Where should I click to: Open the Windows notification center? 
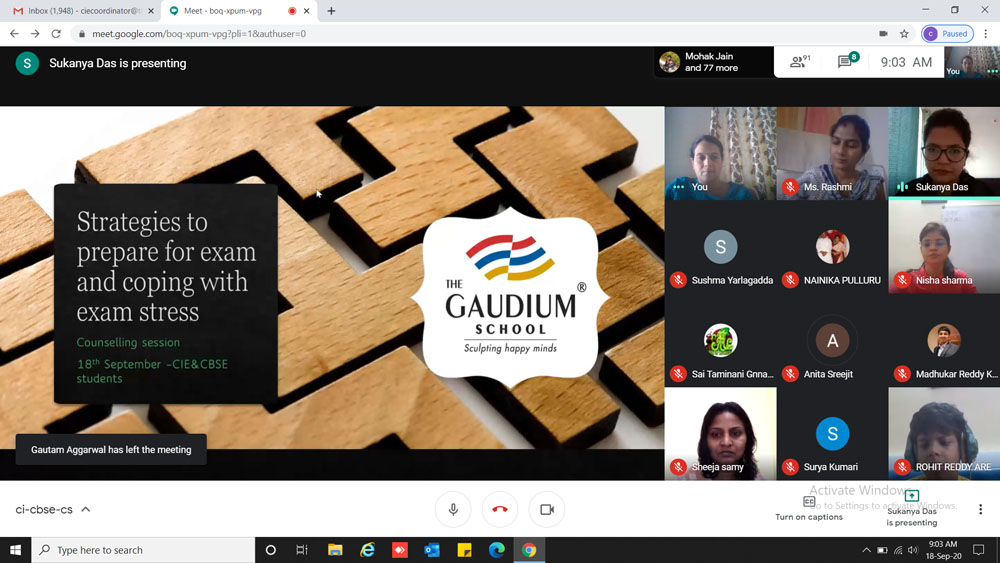(979, 550)
